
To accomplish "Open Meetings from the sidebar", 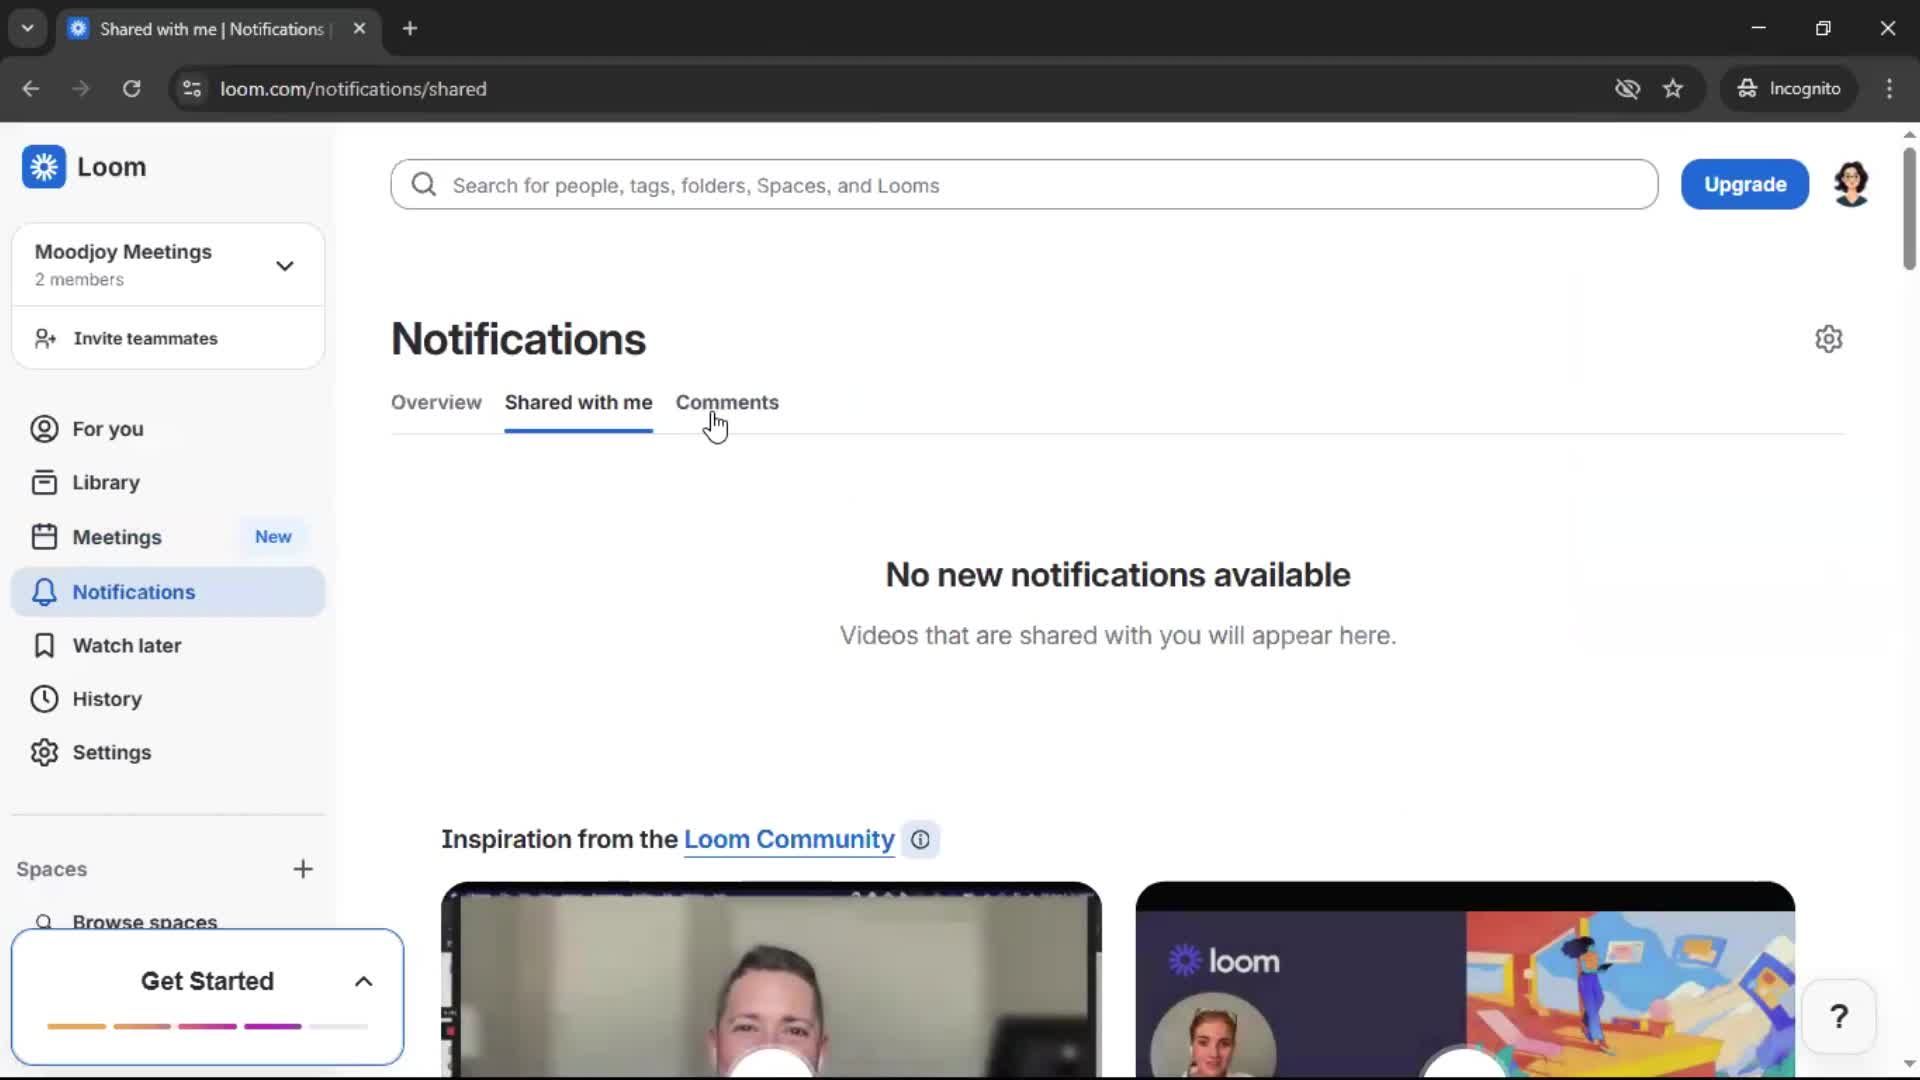I will tap(118, 537).
